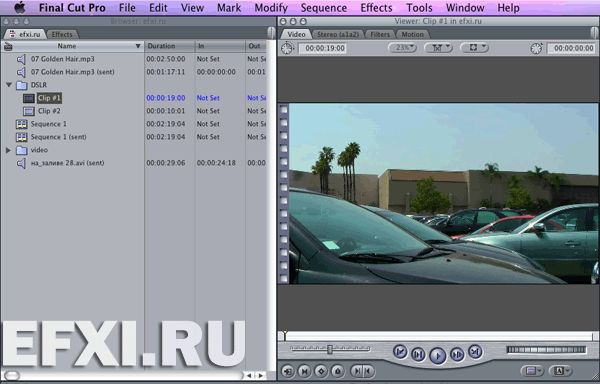Open the playhead sync pop-up menu

(x=438, y=48)
